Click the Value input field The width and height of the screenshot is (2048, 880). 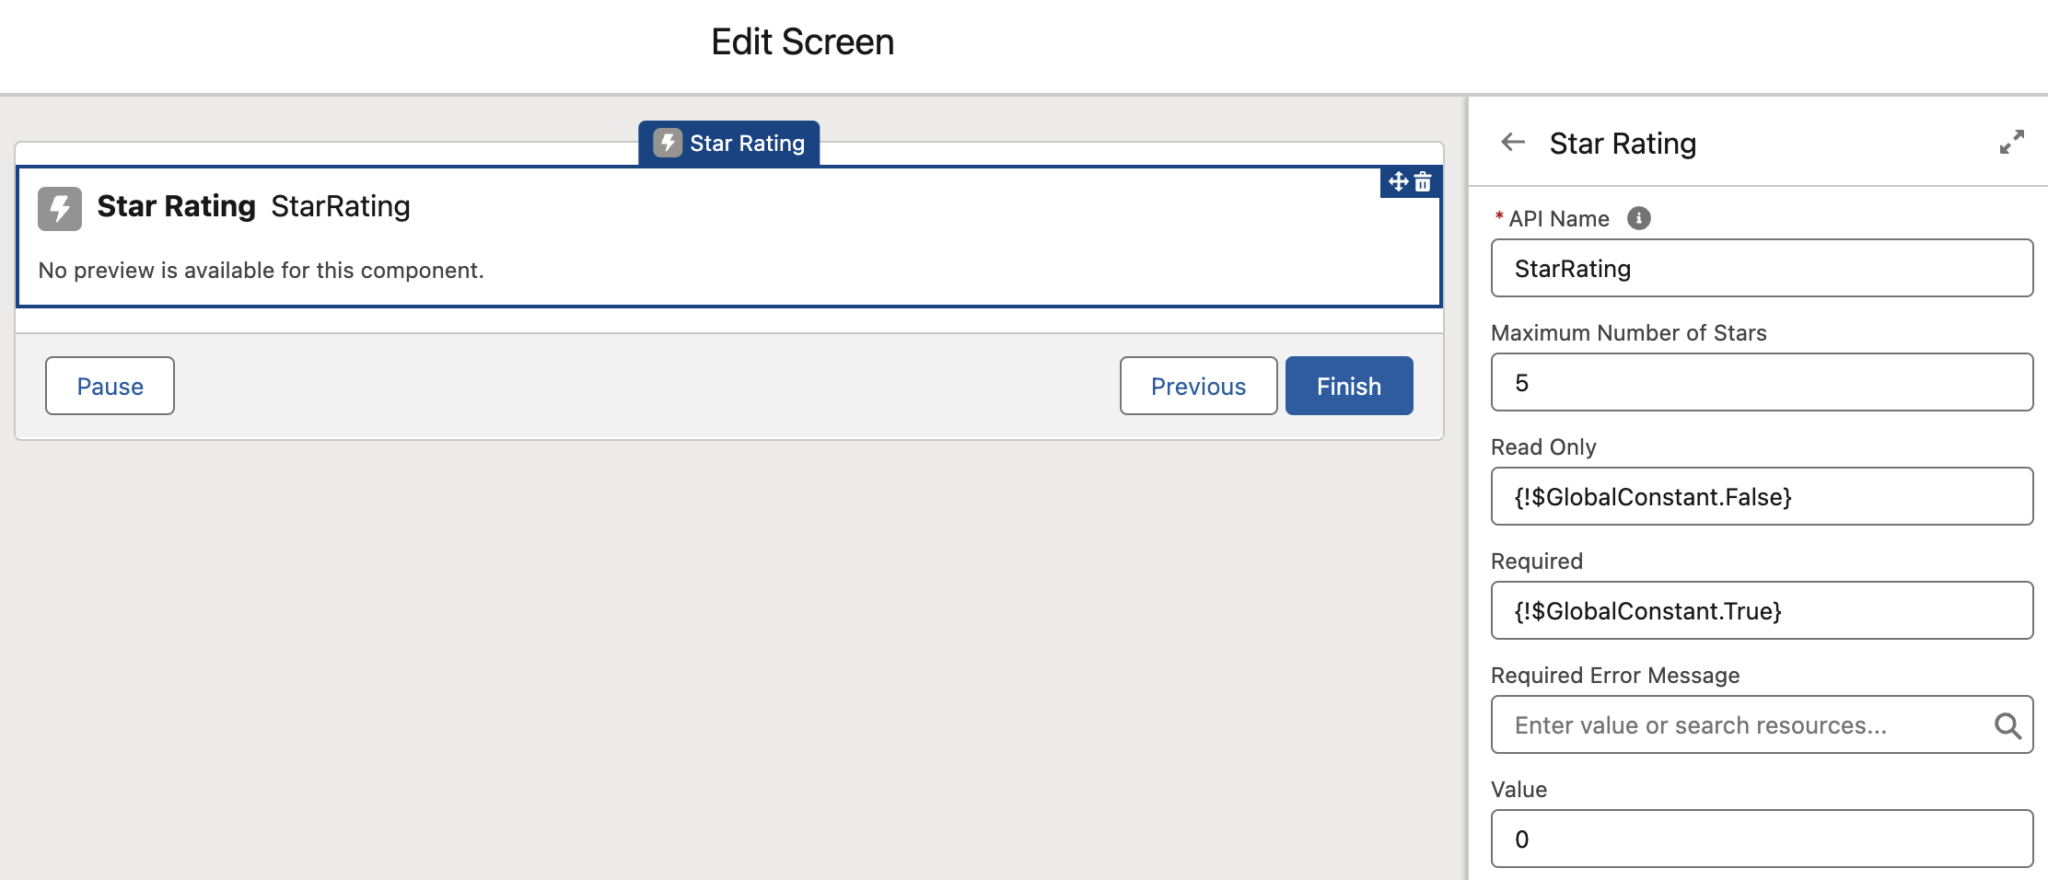1761,838
